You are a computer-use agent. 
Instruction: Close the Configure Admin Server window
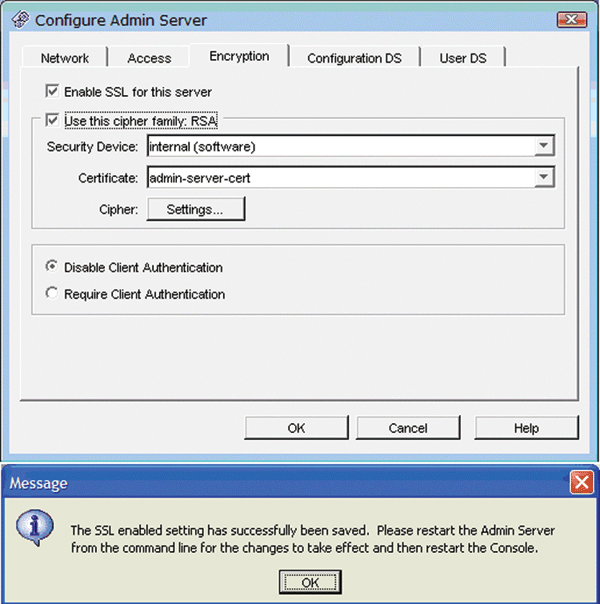[x=570, y=18]
